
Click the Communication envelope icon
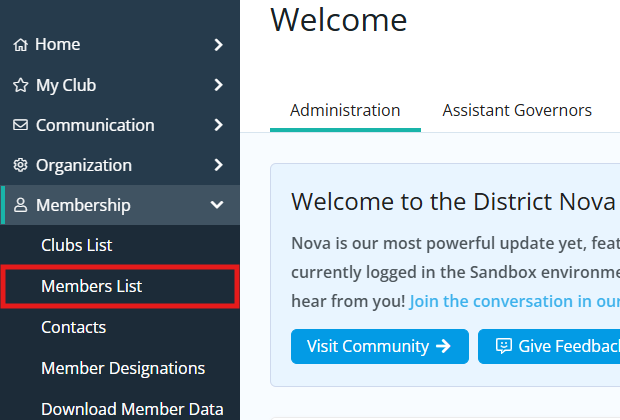tap(21, 125)
